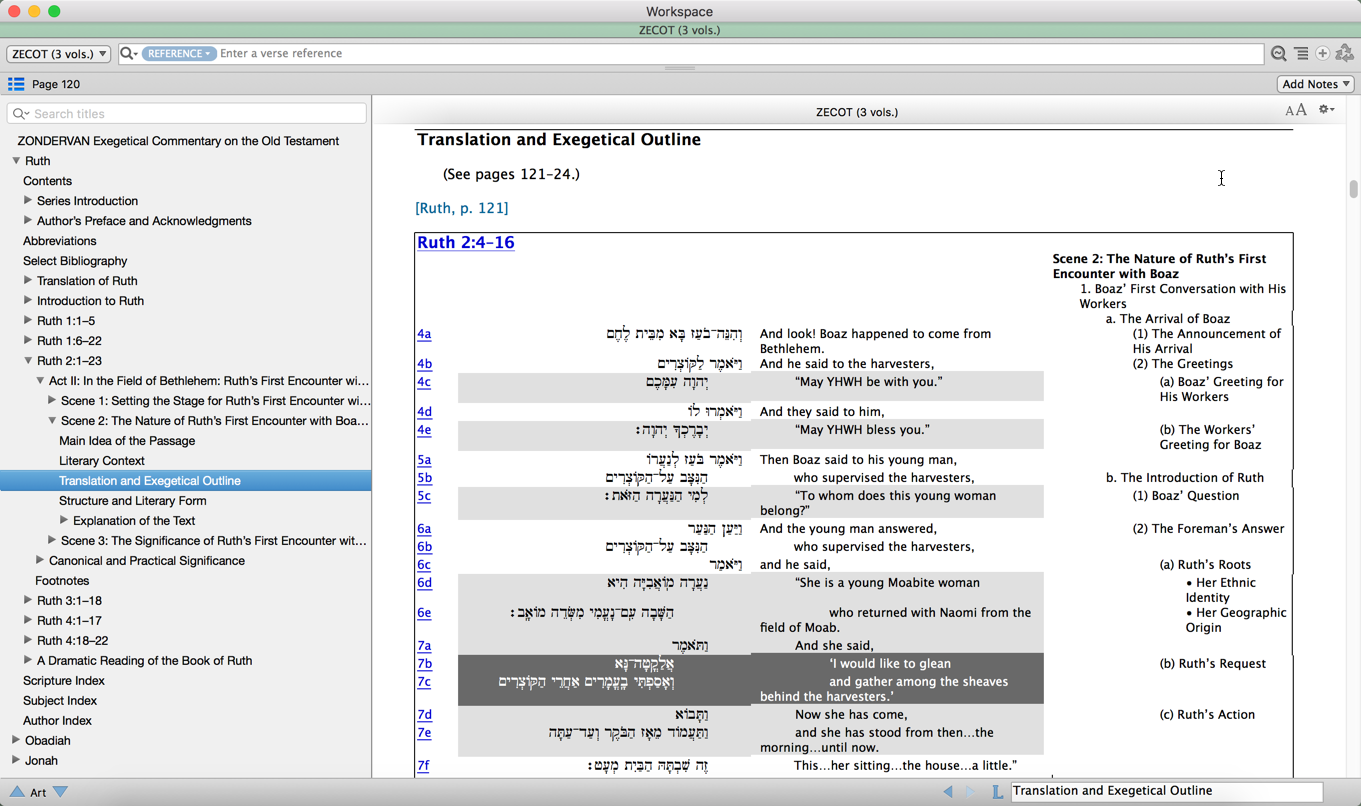Expand the Jonah tree node

tap(16, 761)
